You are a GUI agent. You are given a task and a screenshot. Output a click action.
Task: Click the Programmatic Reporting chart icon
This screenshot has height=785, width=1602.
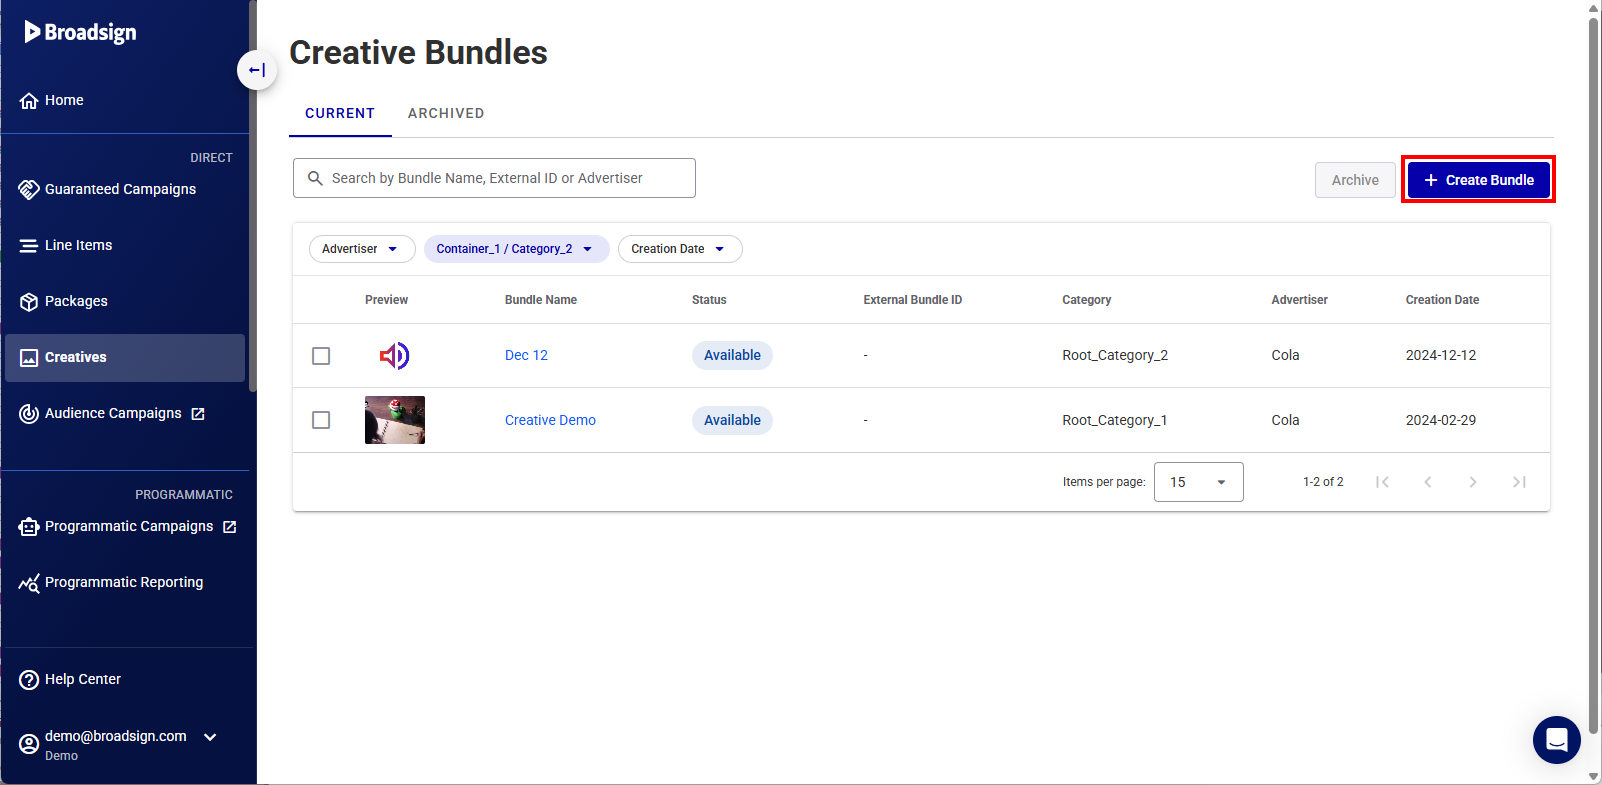pyautogui.click(x=29, y=583)
